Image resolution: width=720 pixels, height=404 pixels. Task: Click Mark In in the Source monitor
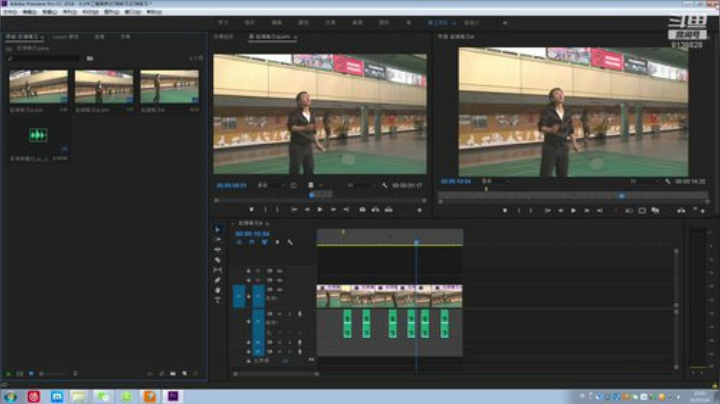(x=265, y=210)
